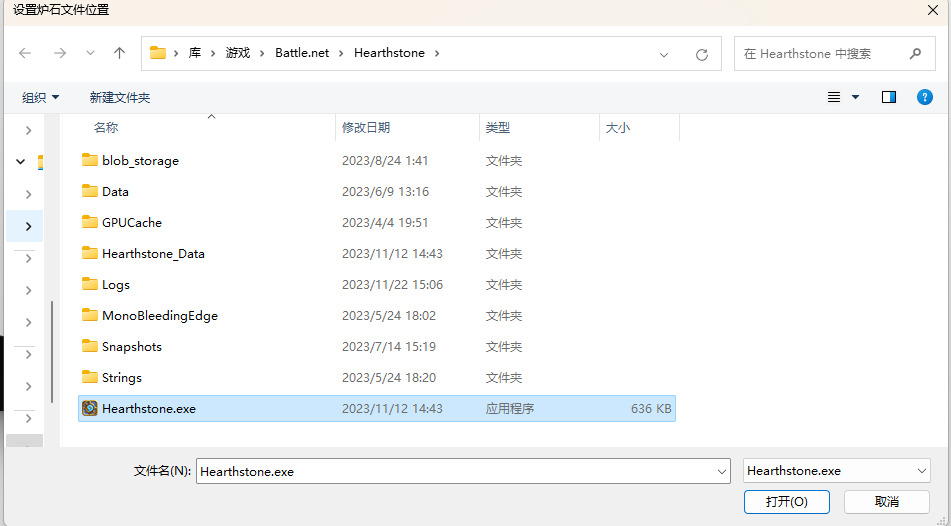Cancel with 取消 button
Viewport: 951px width, 526px height.
pyautogui.click(x=887, y=502)
